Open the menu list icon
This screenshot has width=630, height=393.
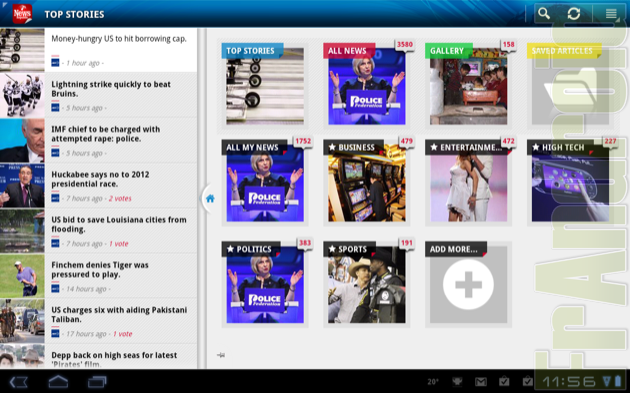(611, 13)
